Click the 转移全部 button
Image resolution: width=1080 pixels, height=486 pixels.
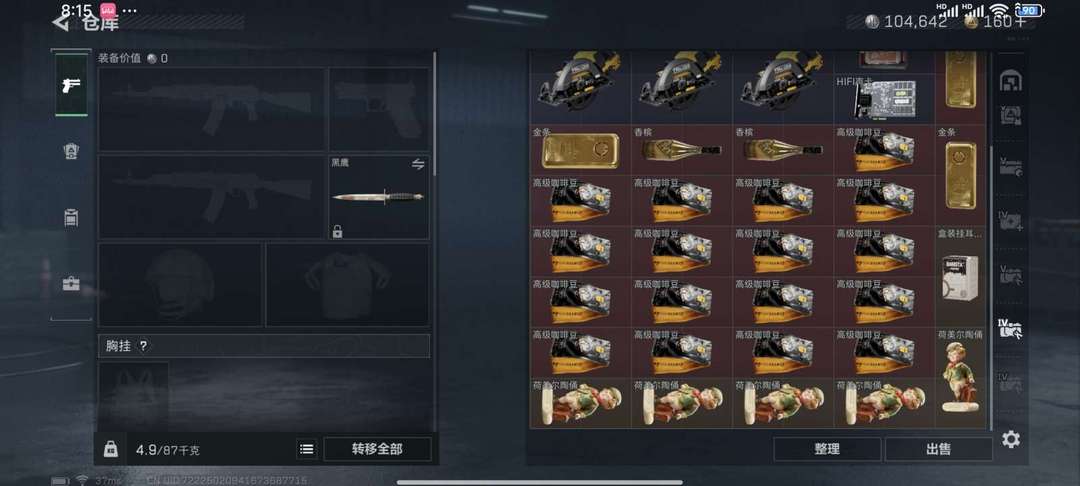pyautogui.click(x=377, y=450)
